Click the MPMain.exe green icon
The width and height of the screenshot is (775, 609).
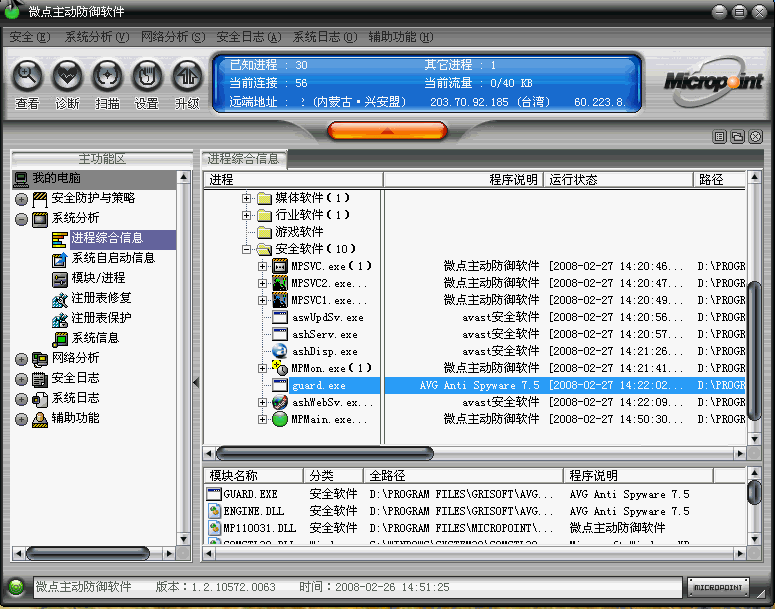click(x=280, y=419)
